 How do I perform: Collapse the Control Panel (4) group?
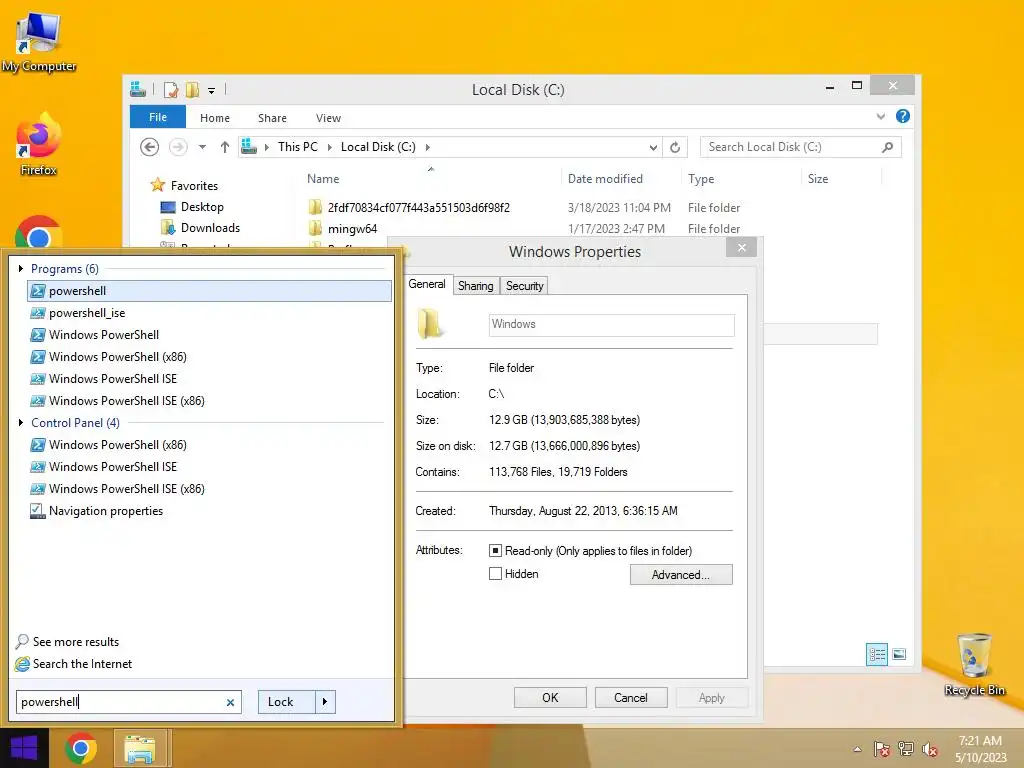click(20, 423)
